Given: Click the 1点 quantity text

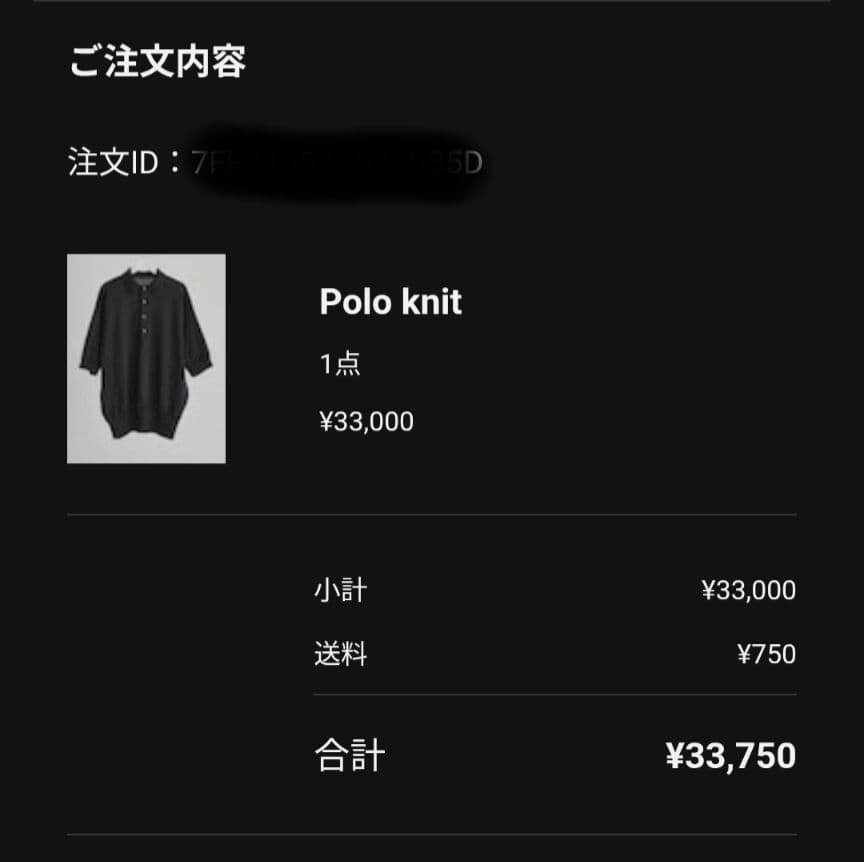Looking at the screenshot, I should (340, 364).
